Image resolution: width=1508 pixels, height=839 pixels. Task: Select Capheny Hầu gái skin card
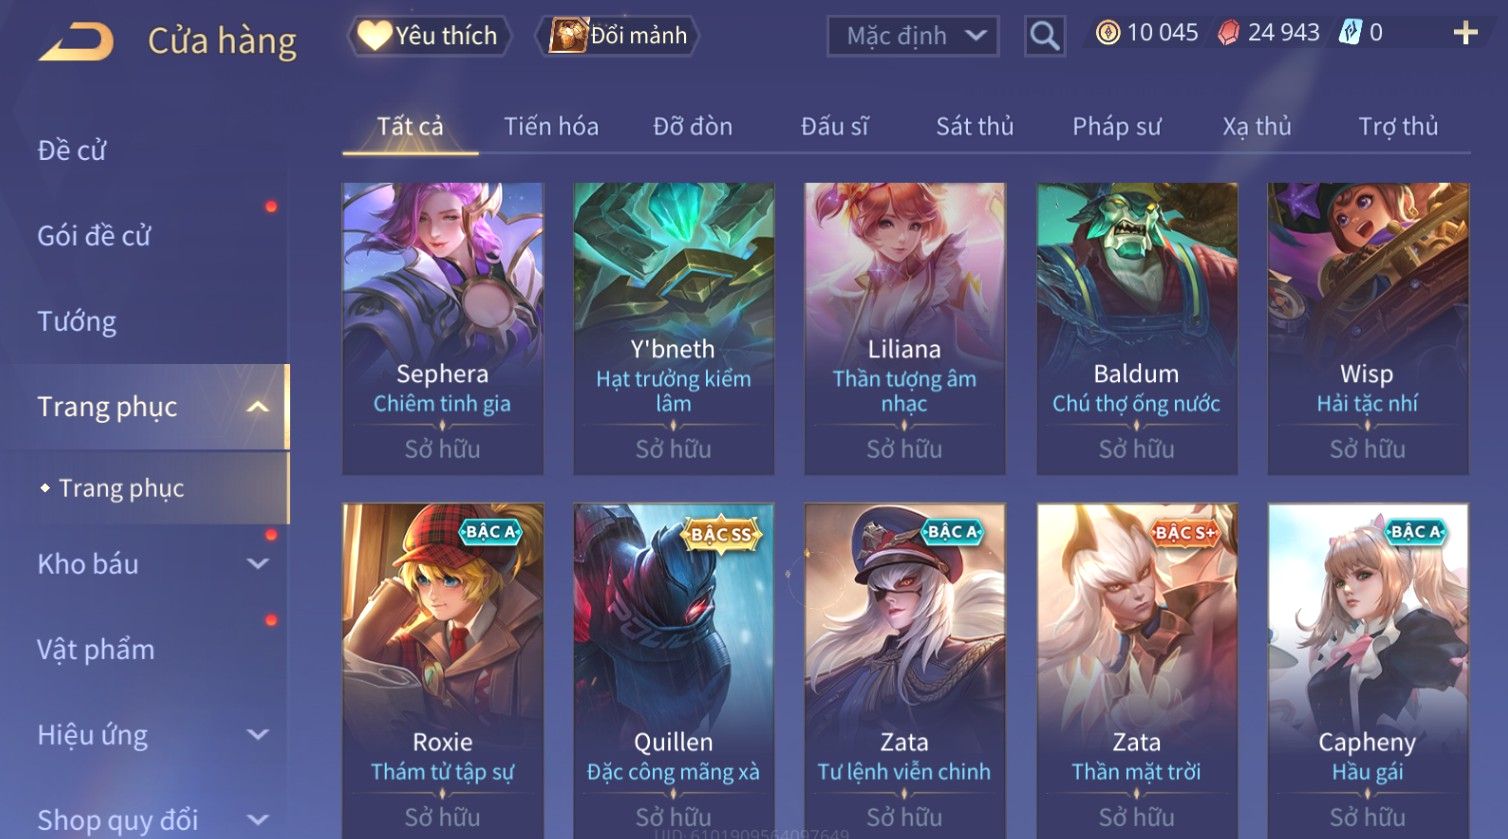[x=1367, y=670]
